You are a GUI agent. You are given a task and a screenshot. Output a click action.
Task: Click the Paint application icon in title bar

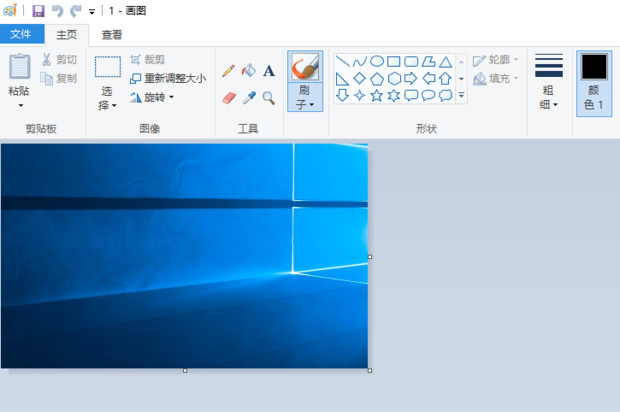pos(10,10)
